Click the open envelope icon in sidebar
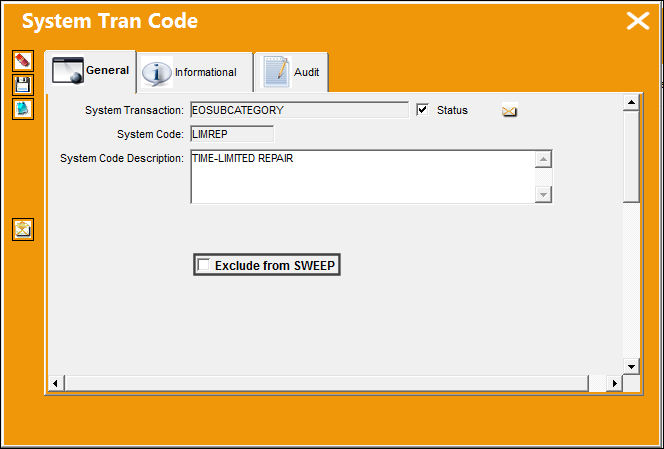This screenshot has height=449, width=664. 23,230
